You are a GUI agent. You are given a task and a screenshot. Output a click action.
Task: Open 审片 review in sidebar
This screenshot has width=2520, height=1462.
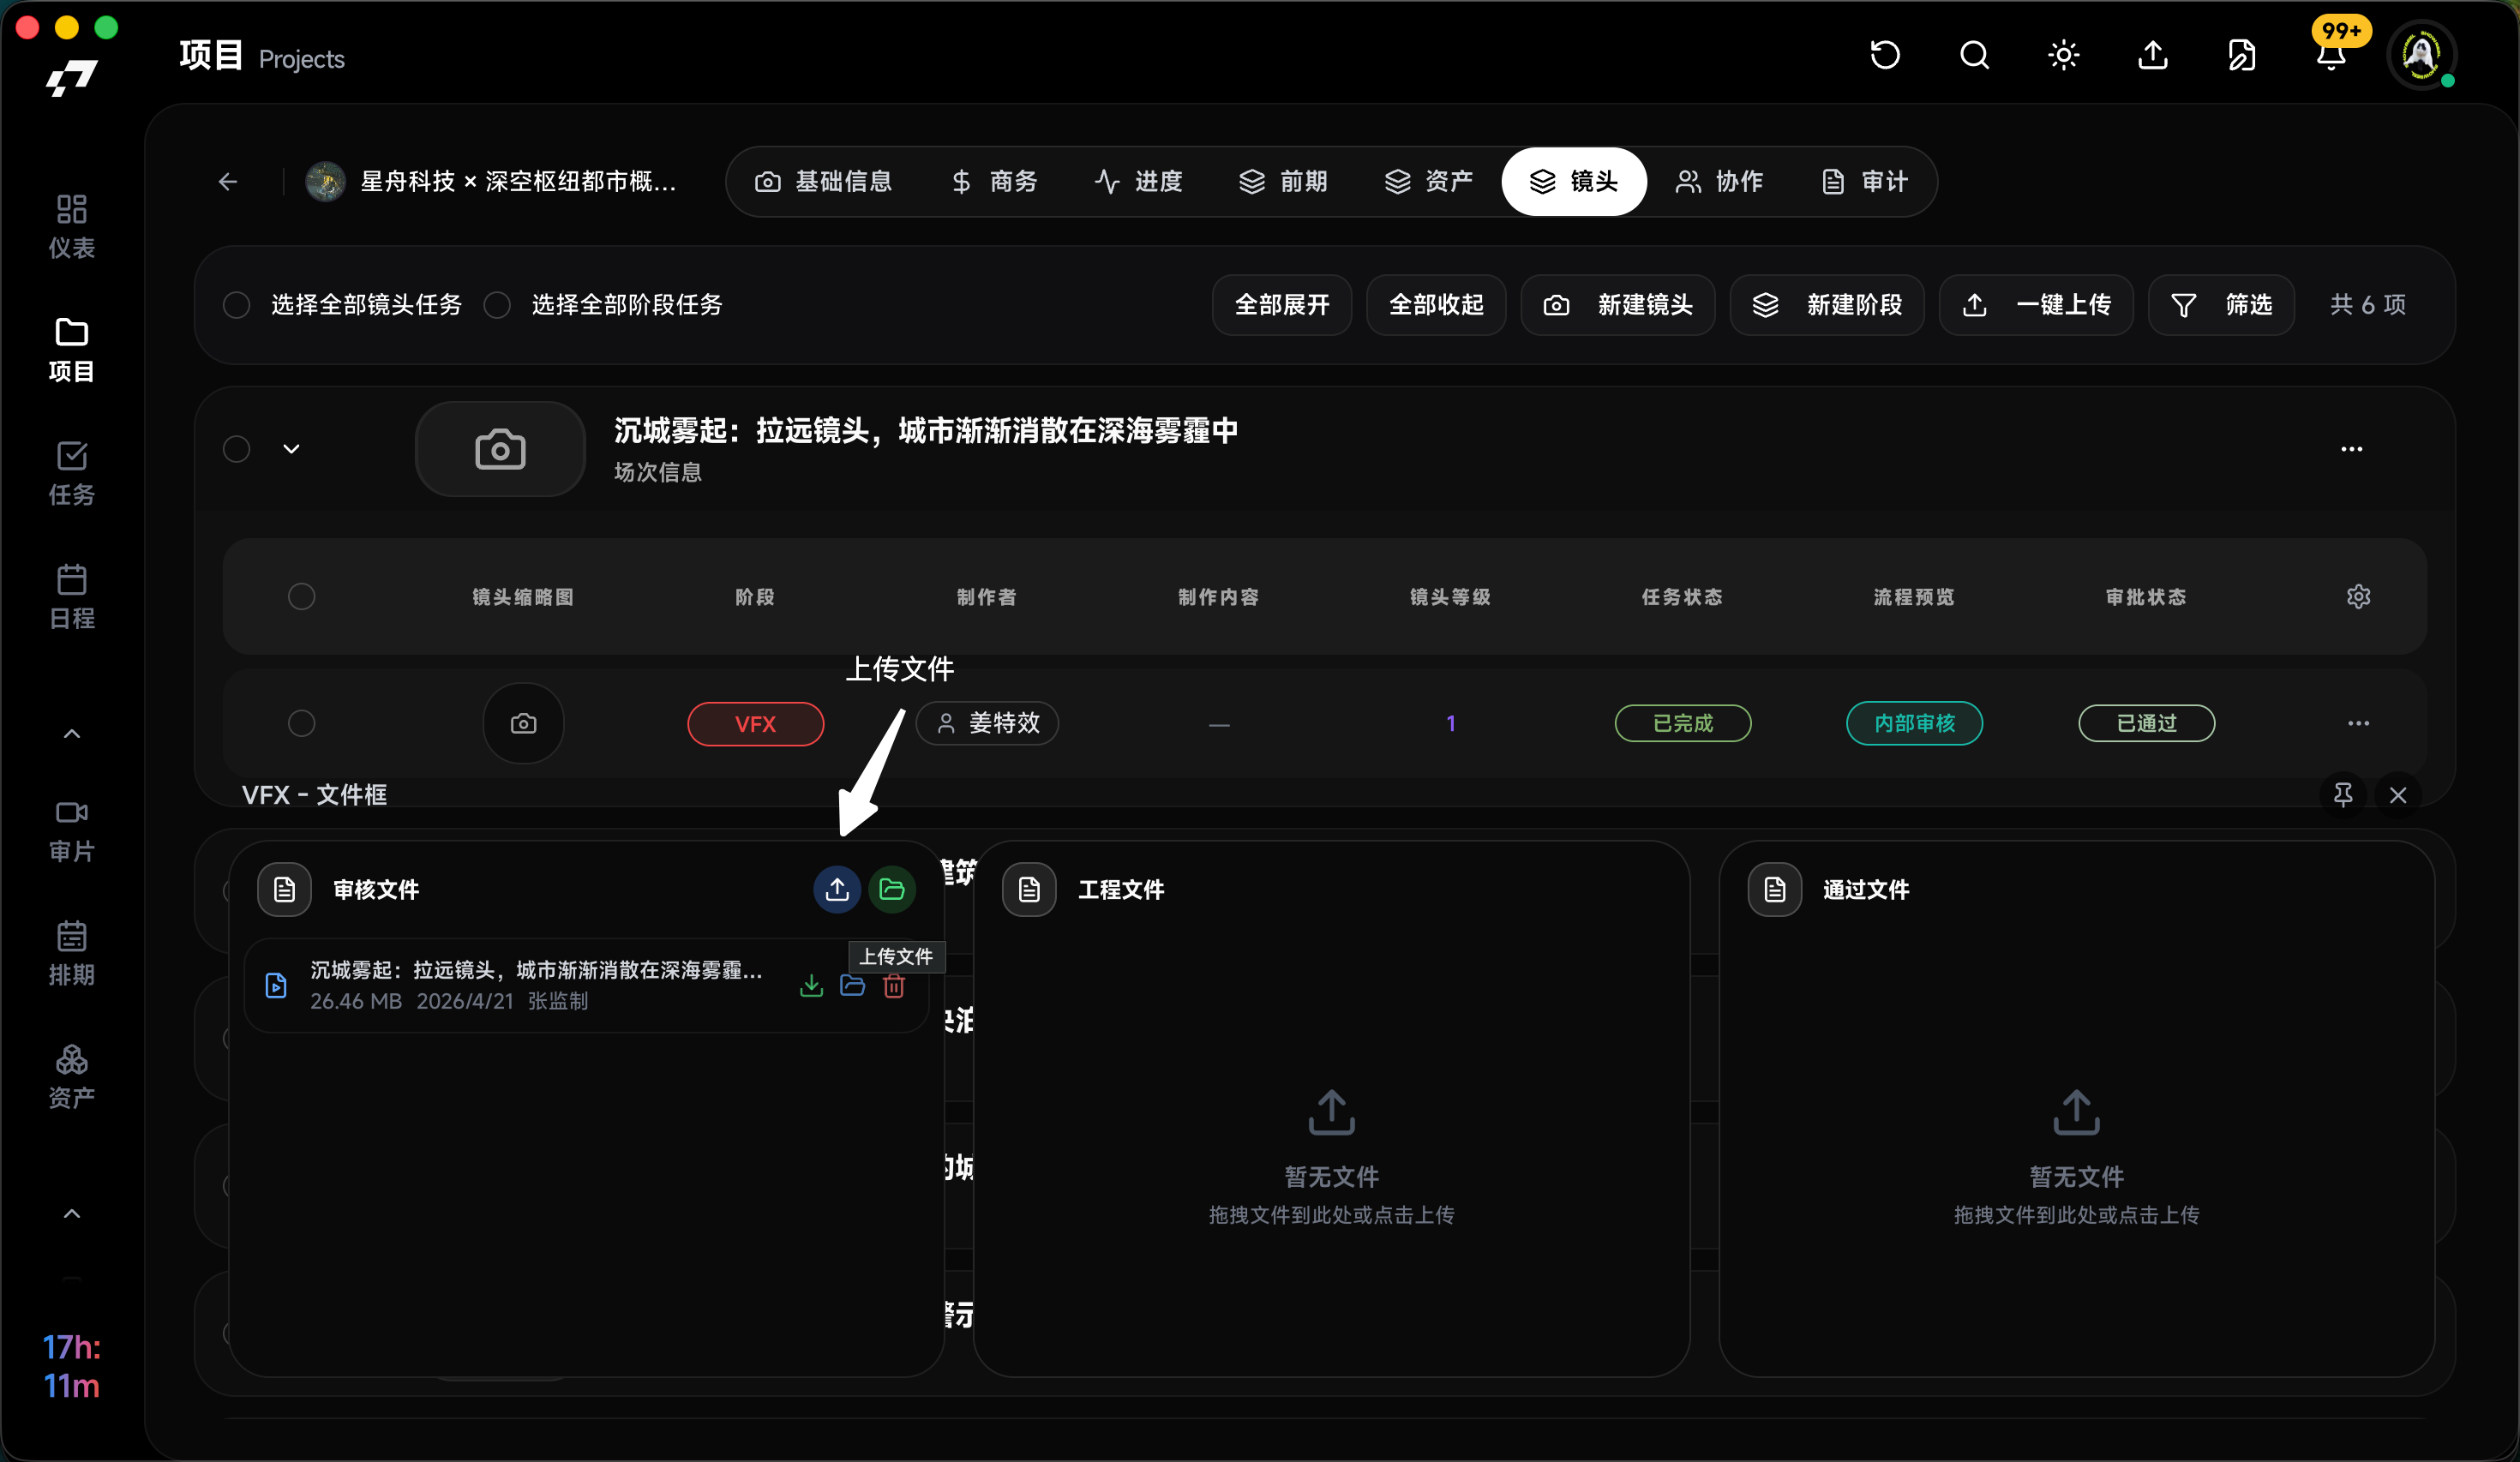coord(71,830)
